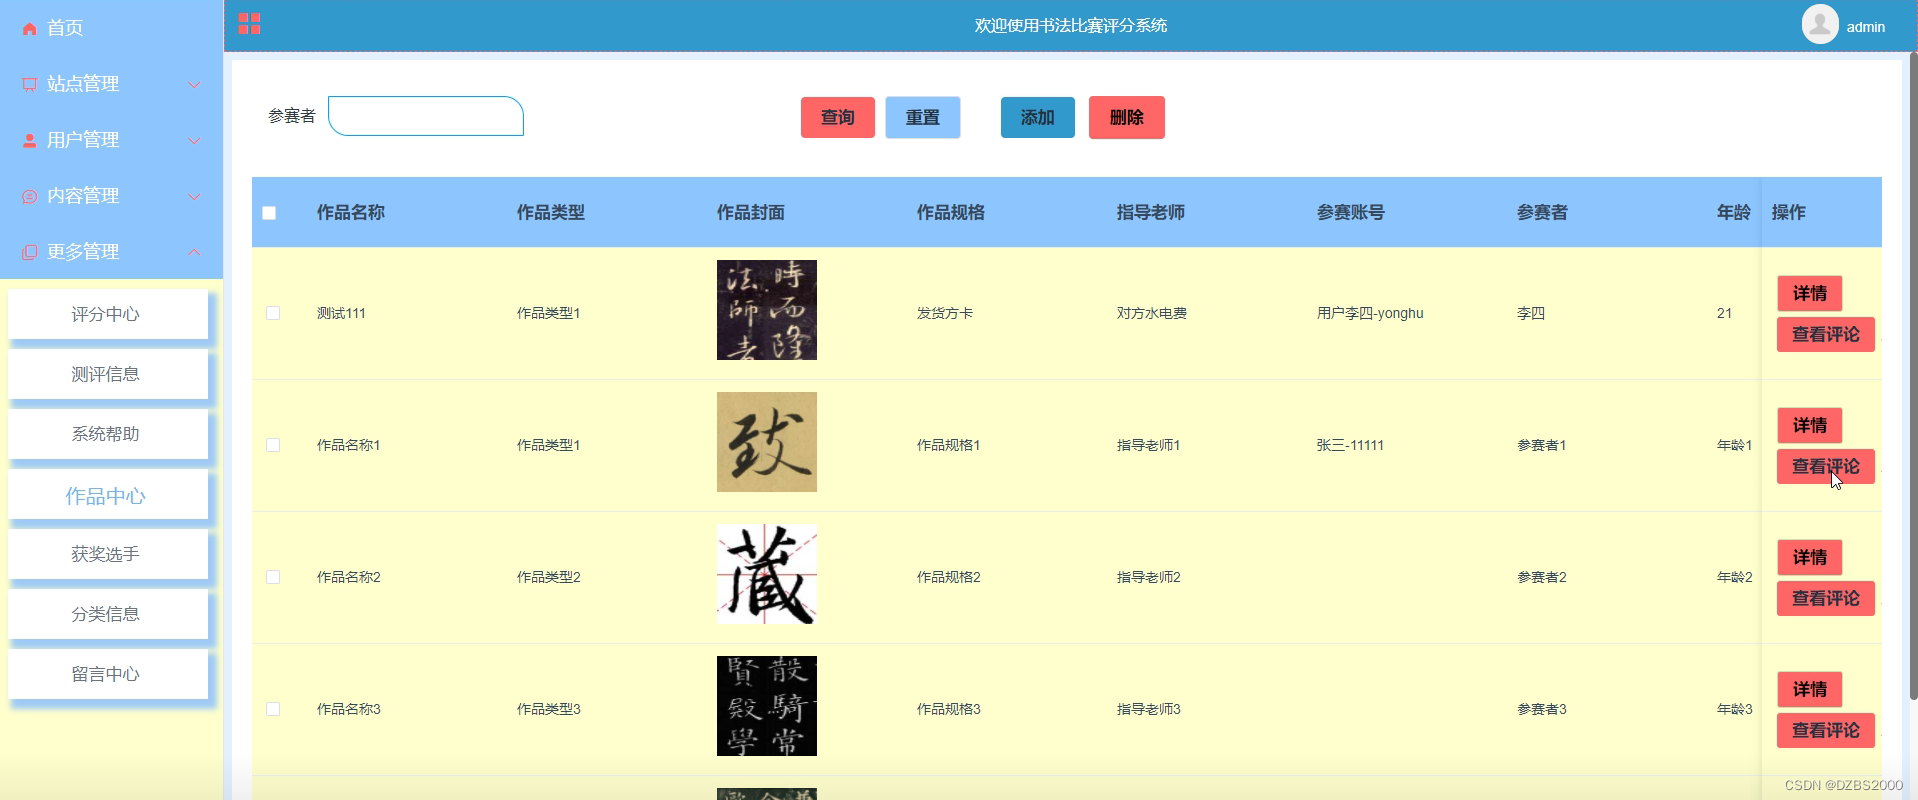Click the cell 参赛者3

pyautogui.click(x=1542, y=709)
